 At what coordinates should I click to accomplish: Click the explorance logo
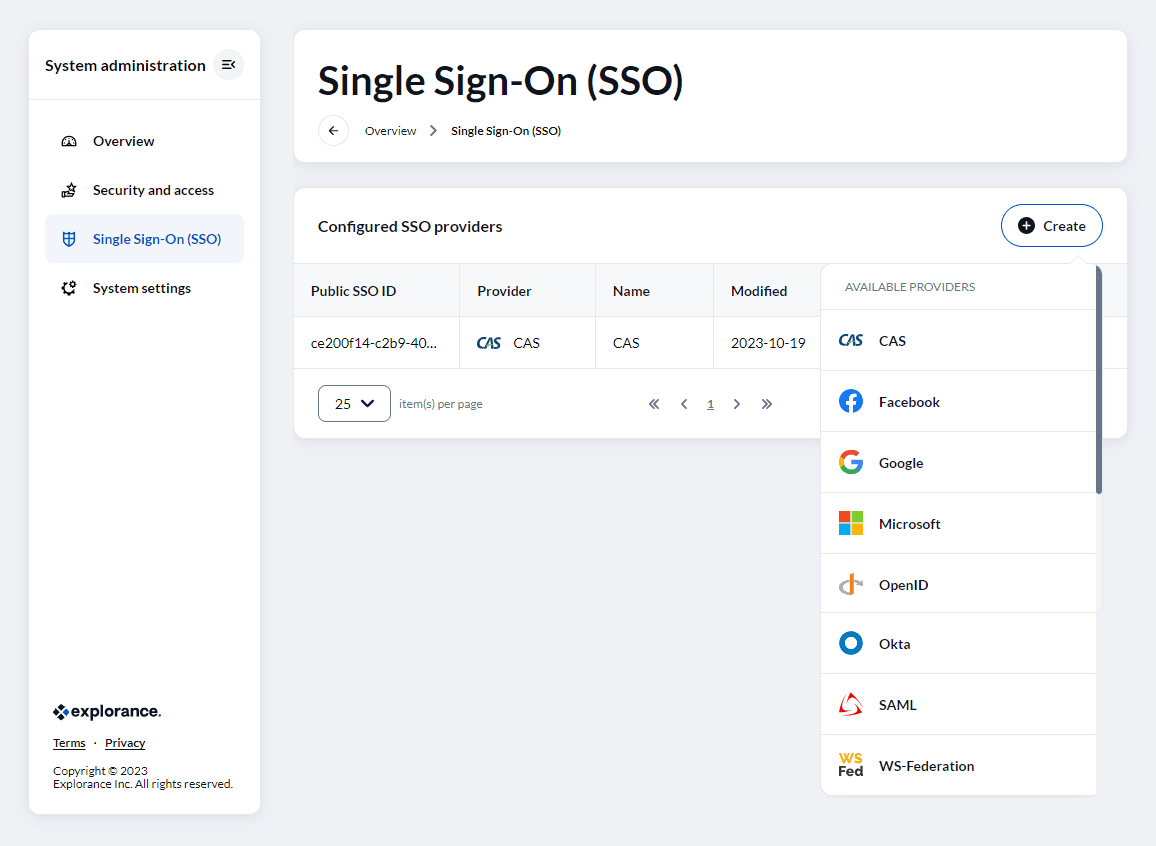(x=107, y=712)
